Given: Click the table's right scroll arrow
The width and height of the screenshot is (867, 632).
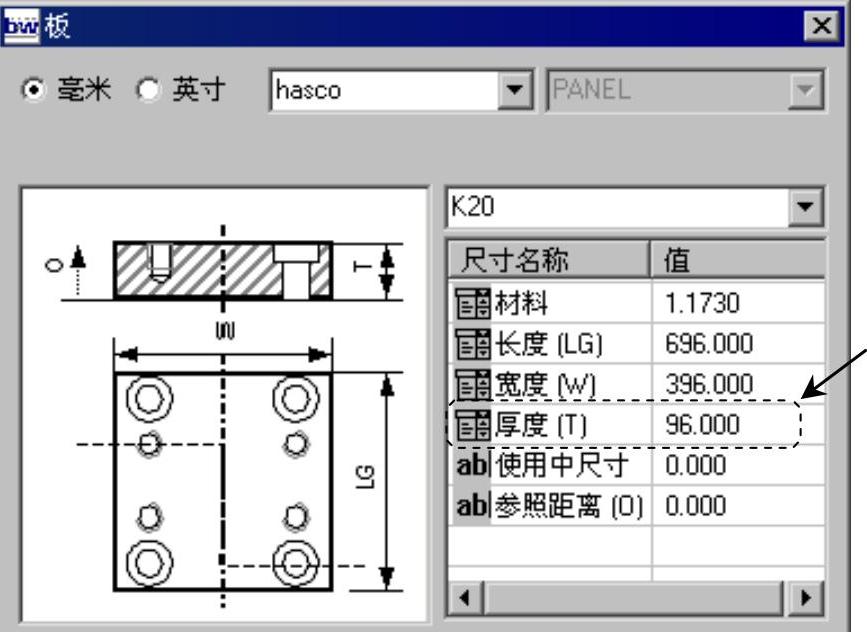Looking at the screenshot, I should click(x=805, y=598).
